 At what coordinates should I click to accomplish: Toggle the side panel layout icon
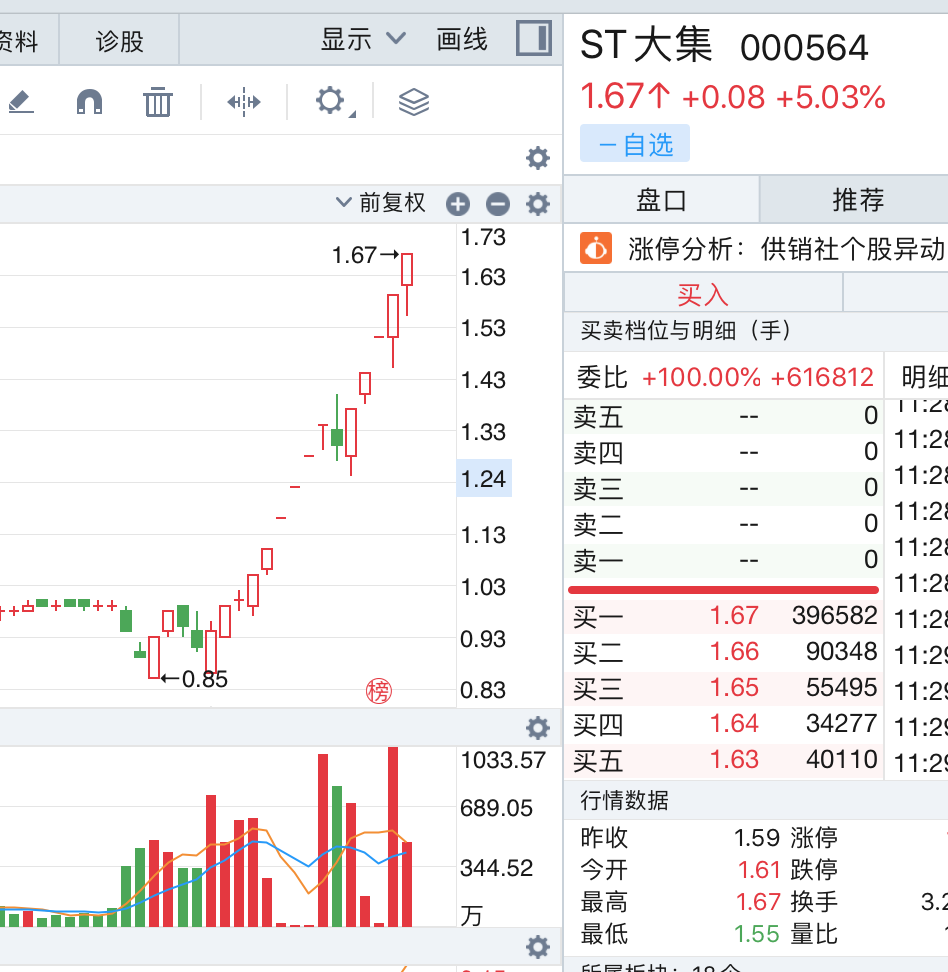534,38
